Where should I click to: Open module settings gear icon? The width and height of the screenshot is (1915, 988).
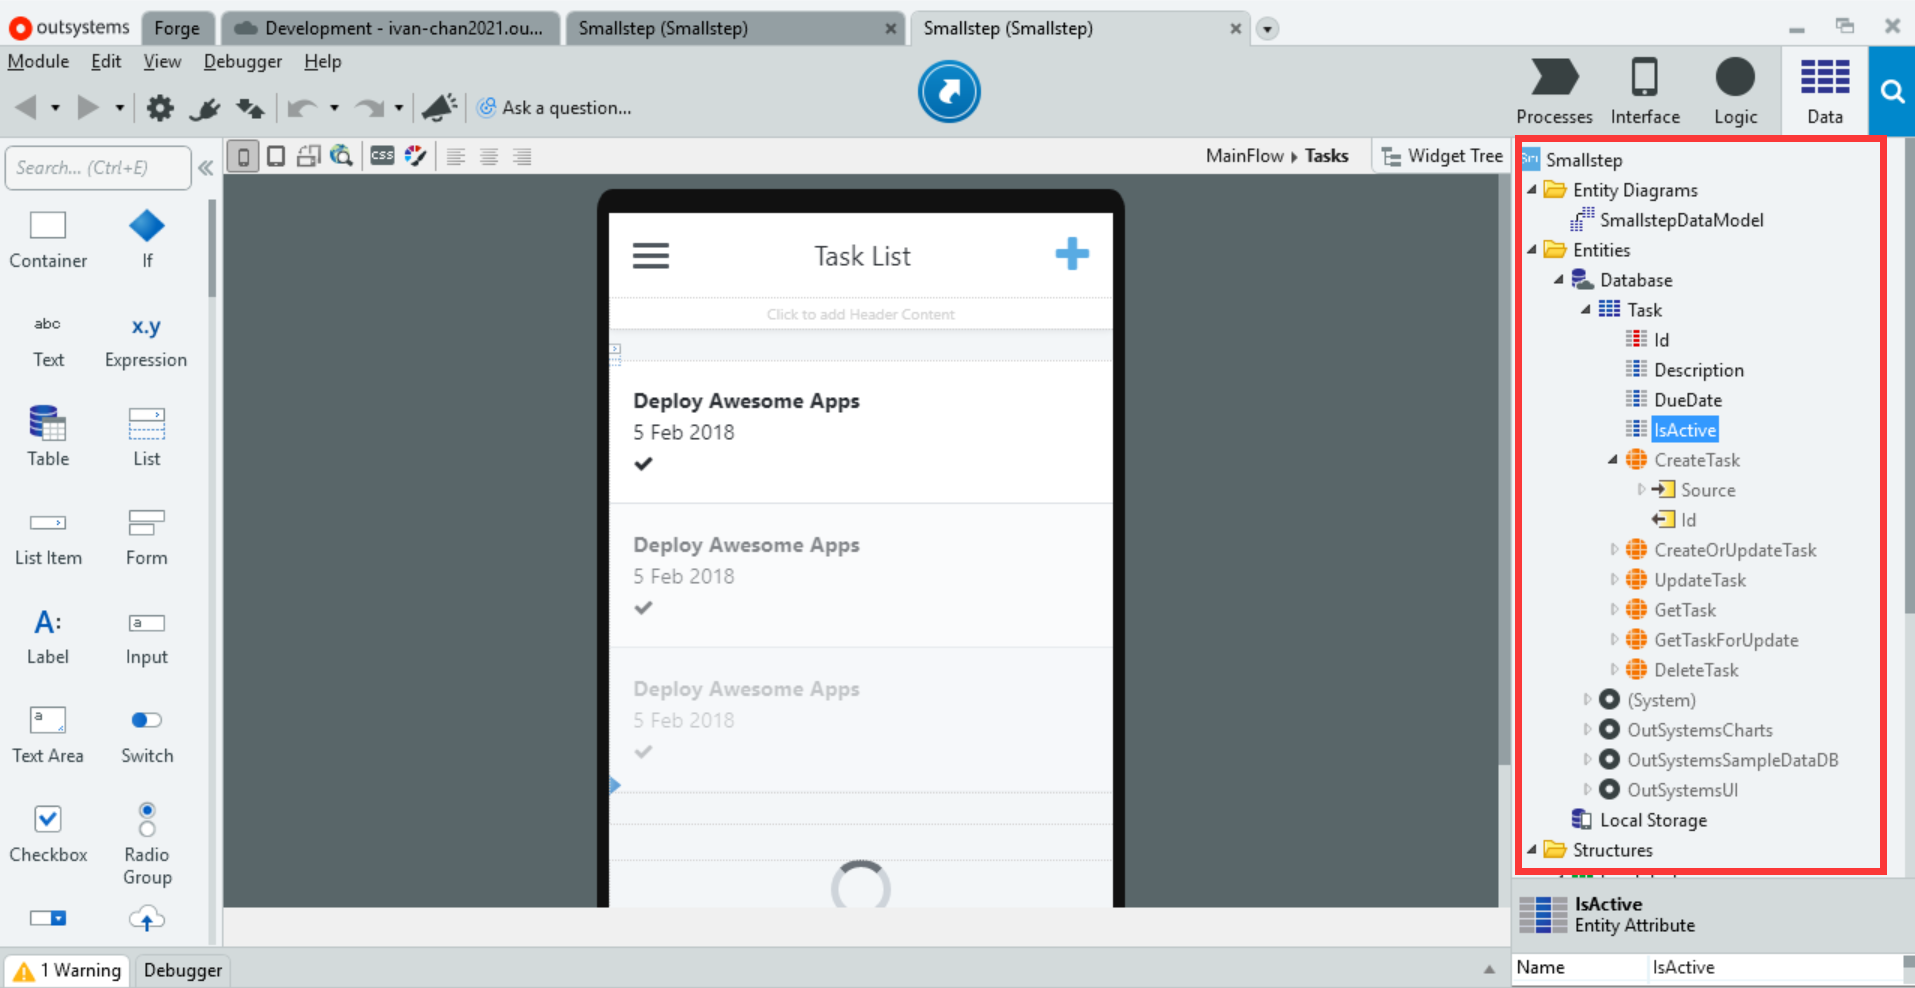pos(160,107)
